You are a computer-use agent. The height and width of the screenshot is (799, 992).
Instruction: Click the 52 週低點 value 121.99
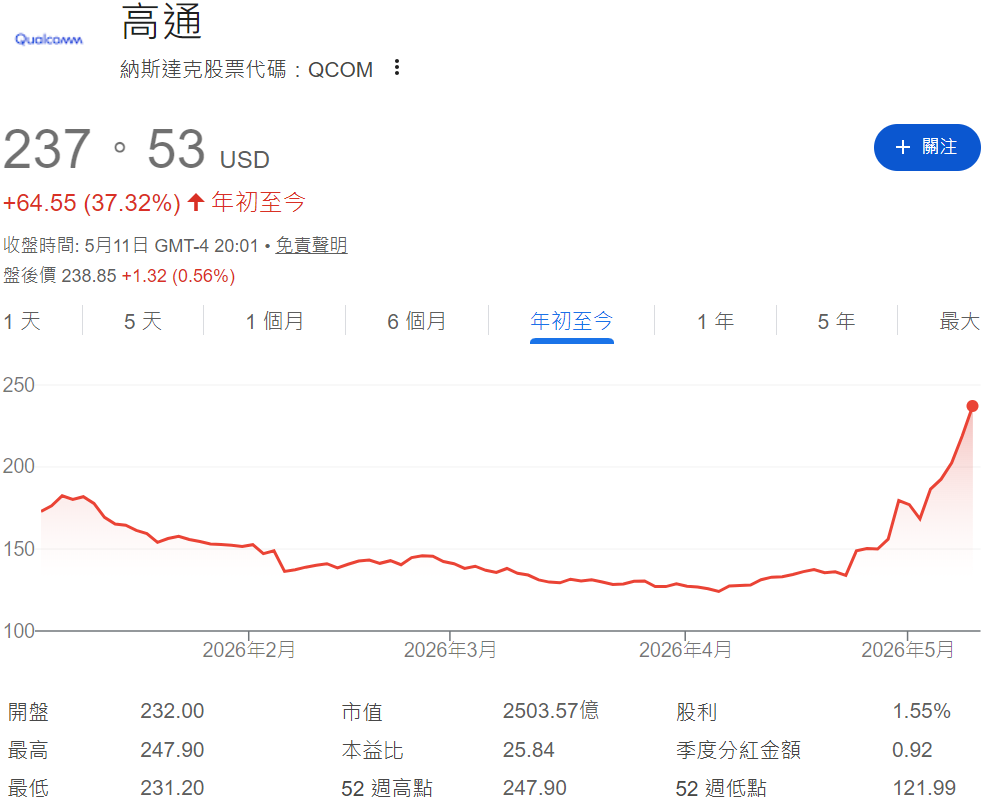click(x=924, y=788)
